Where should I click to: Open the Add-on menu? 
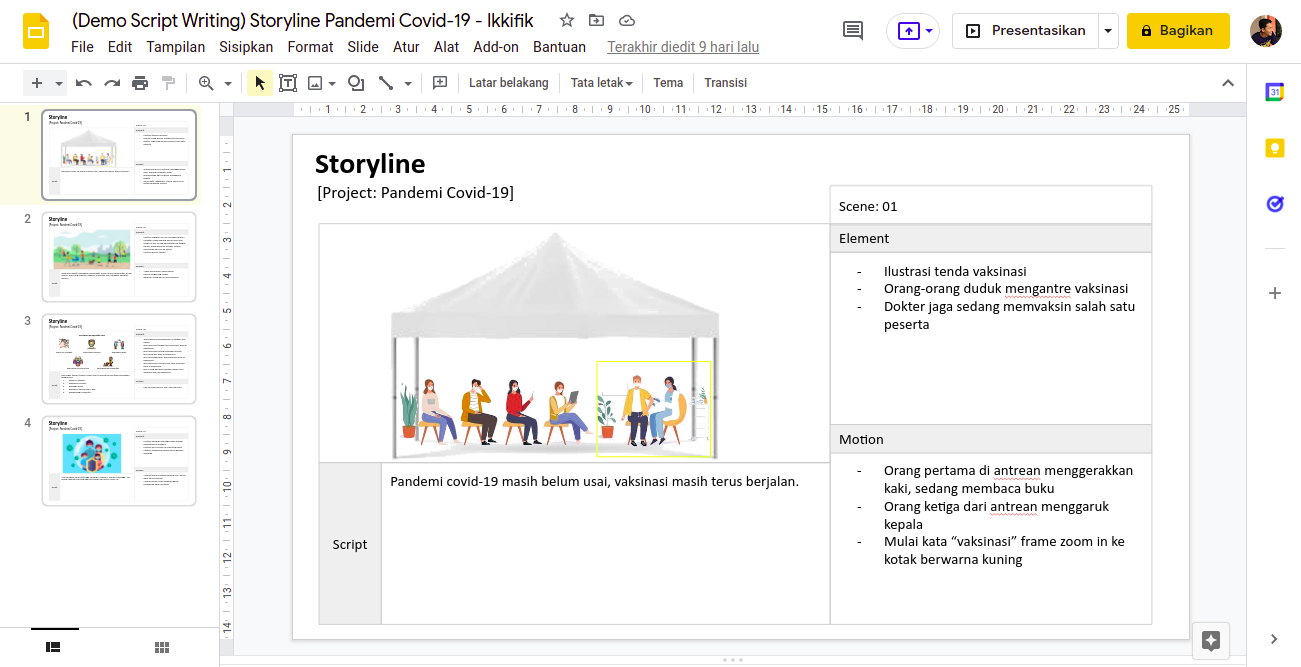[x=496, y=47]
